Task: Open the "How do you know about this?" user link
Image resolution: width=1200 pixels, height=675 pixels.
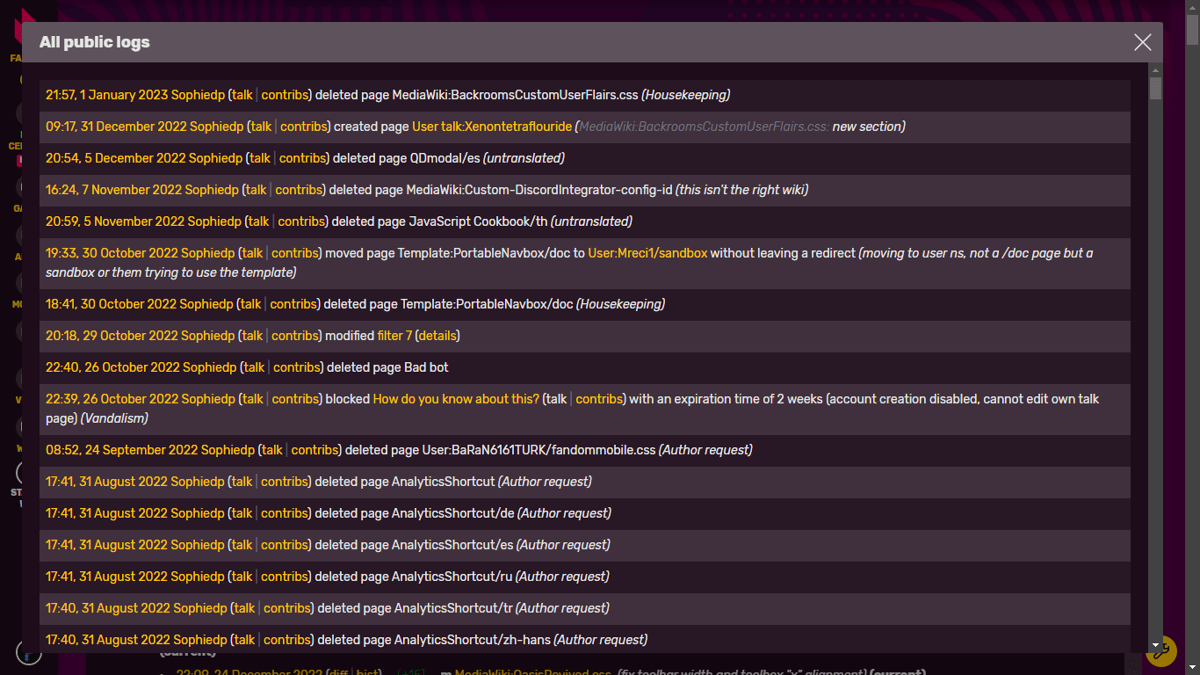Action: (x=456, y=398)
